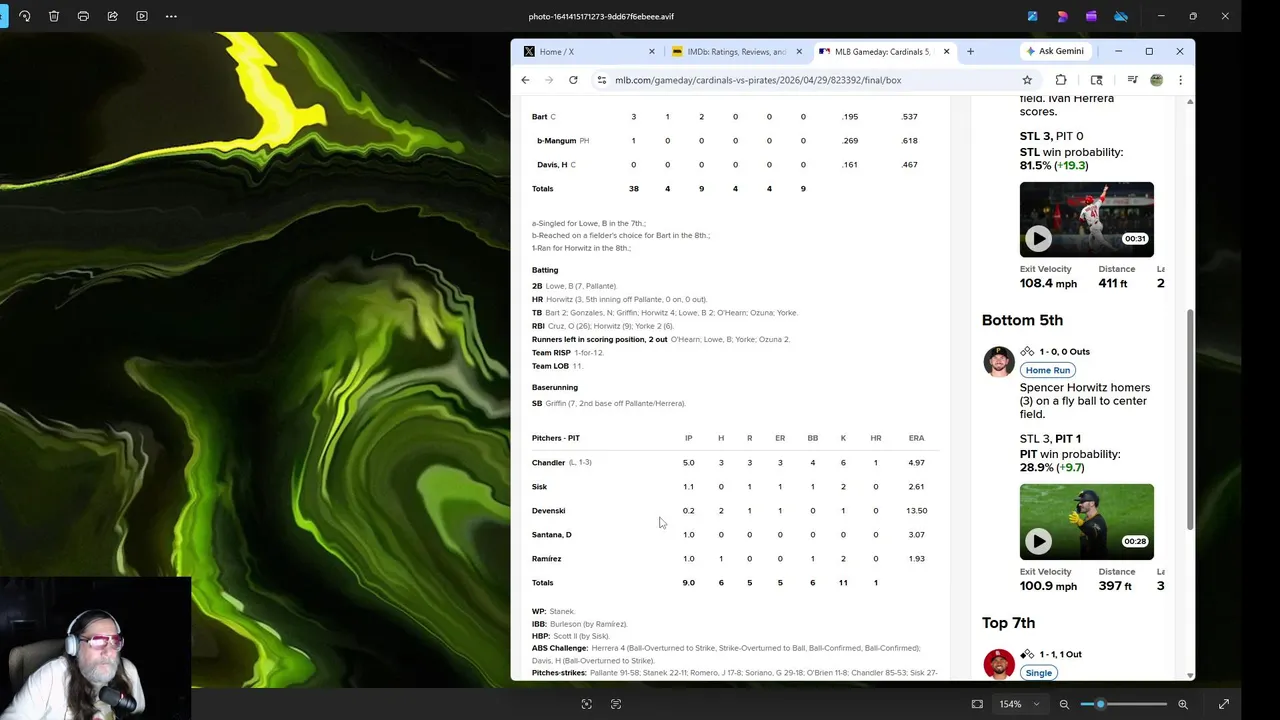
Task: Open the Photos See more menu
Action: 171,16
